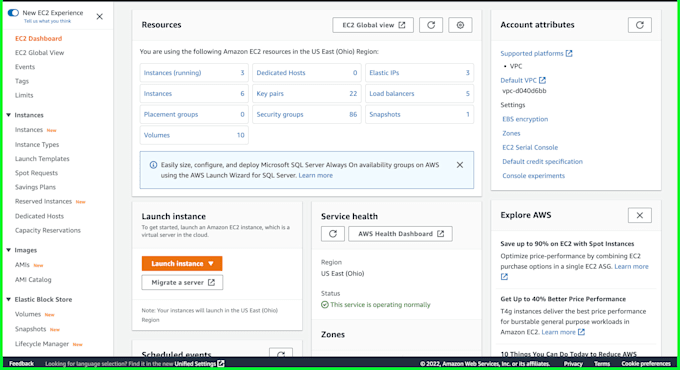This screenshot has height=370, width=680.
Task: Open Instances under the Instances sidebar section
Action: [29, 130]
